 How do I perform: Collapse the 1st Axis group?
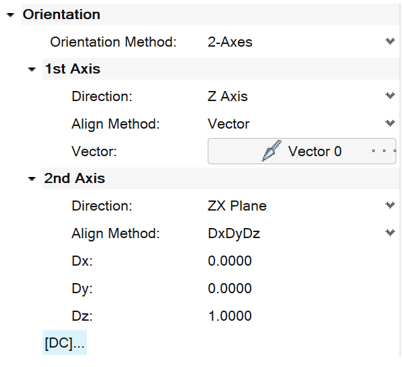[x=32, y=69]
